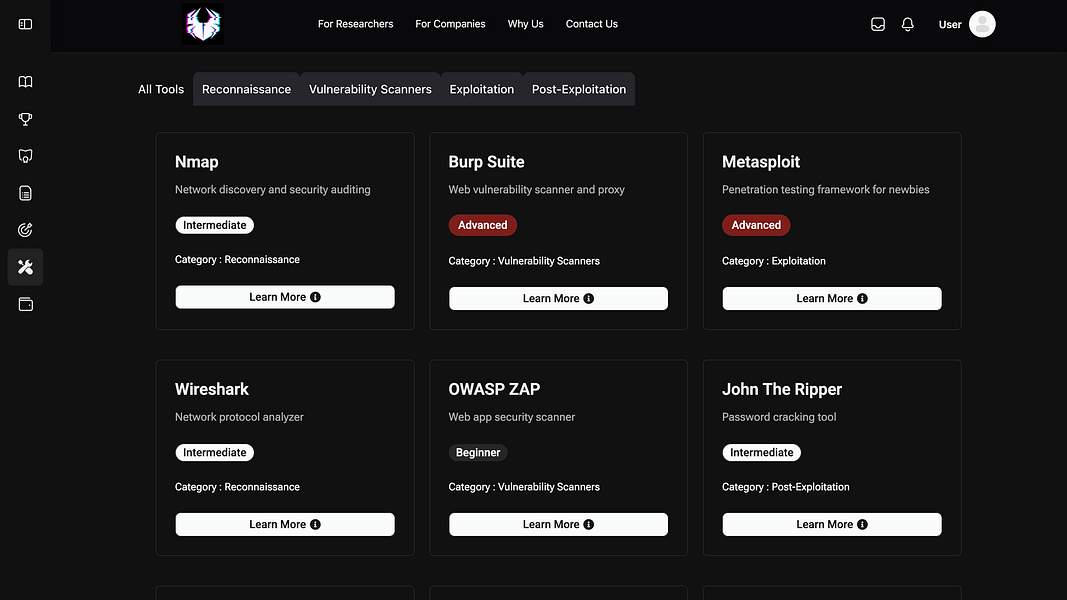Click 'Category : Post-Exploitation' text
Screen dimensions: 1067x600
coord(786,487)
